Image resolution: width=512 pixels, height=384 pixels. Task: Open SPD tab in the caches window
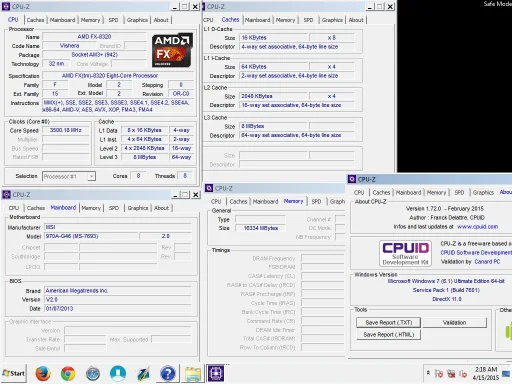[308, 20]
